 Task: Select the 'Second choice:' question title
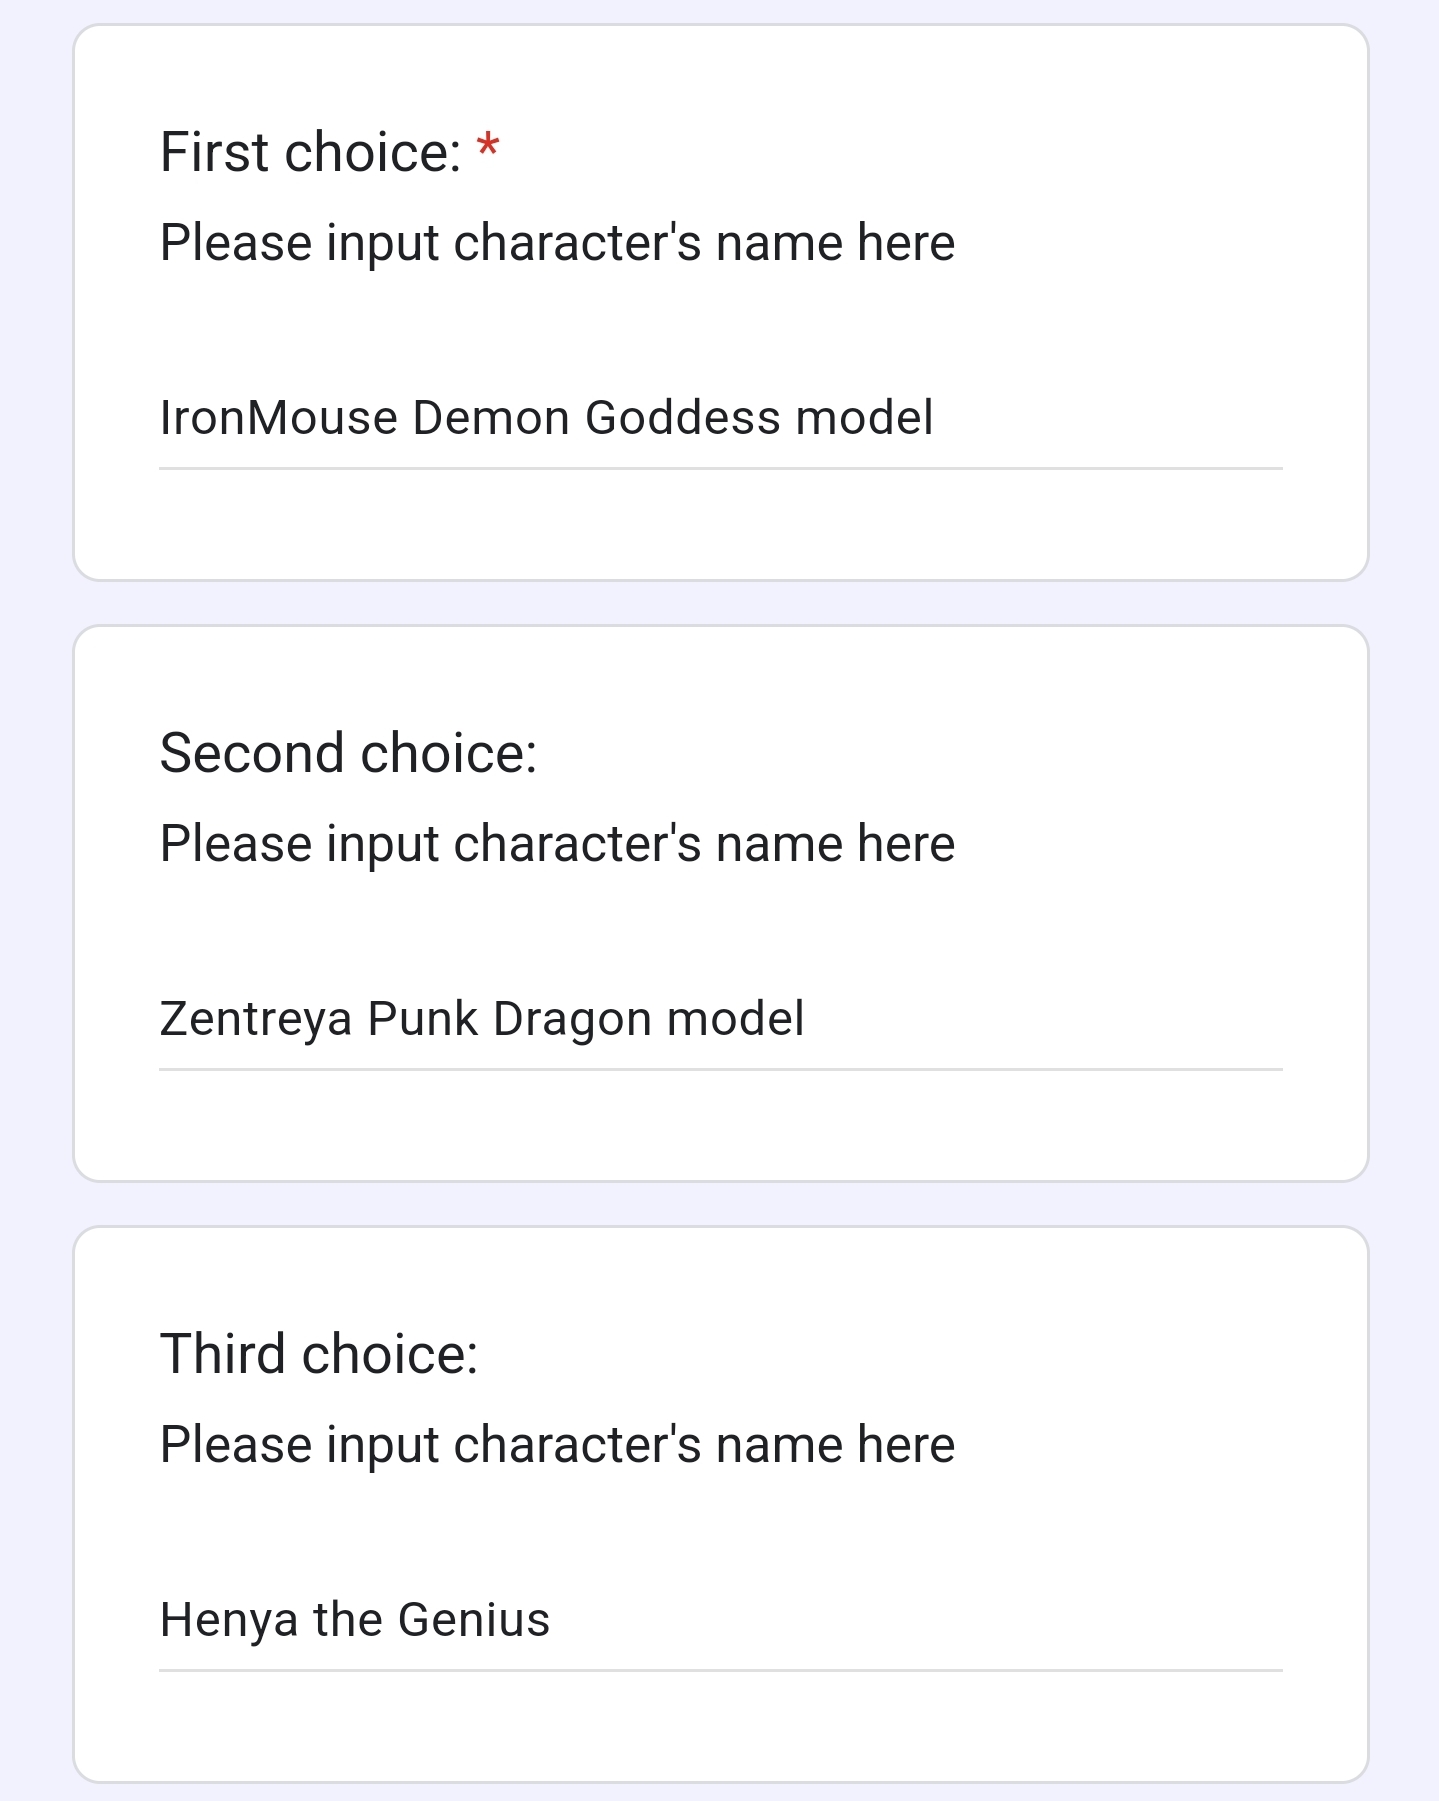point(349,753)
